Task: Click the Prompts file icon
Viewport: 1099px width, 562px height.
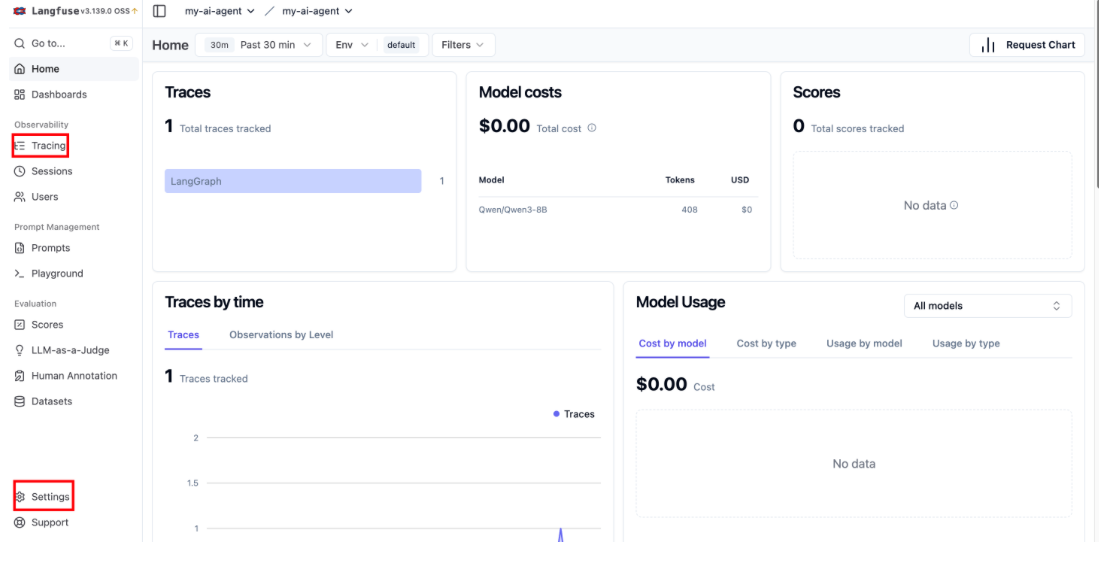Action: [20, 248]
